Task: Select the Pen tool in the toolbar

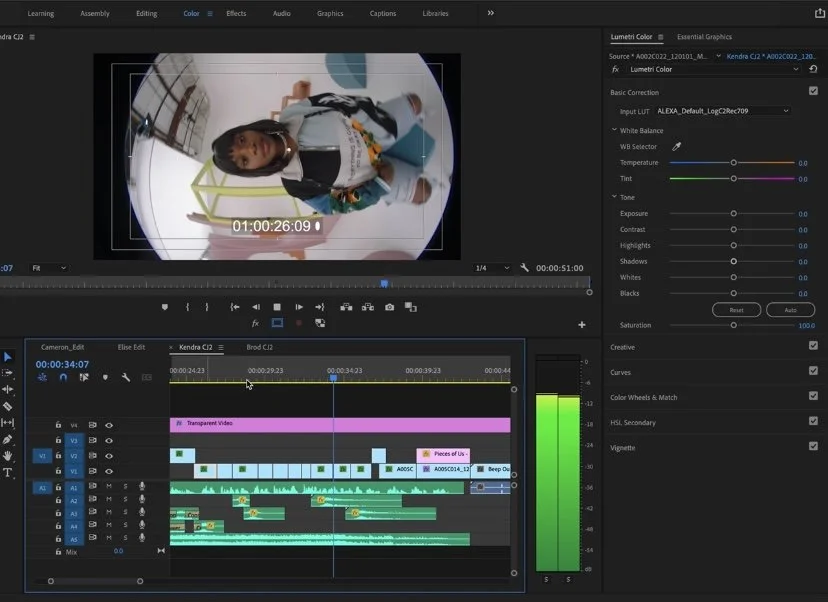Action: pyautogui.click(x=8, y=439)
